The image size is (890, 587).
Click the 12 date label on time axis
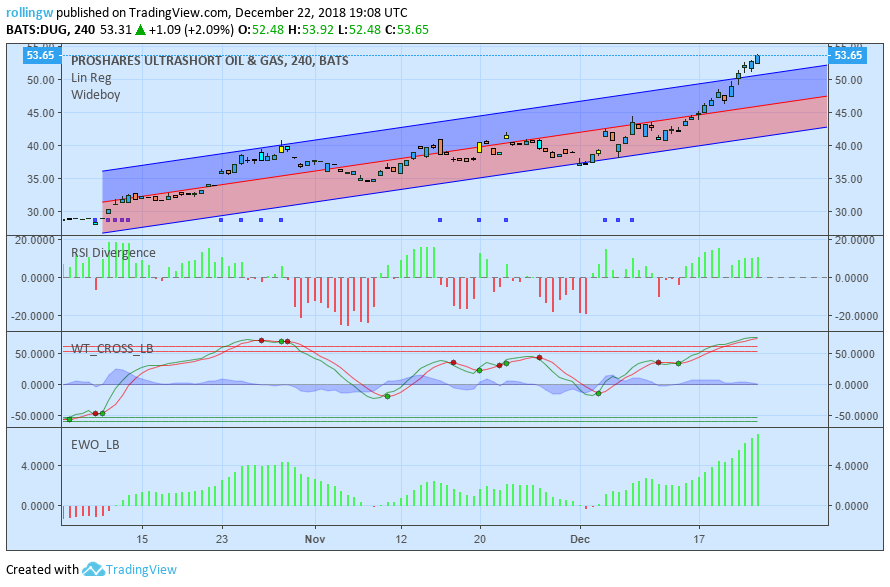coord(401,539)
